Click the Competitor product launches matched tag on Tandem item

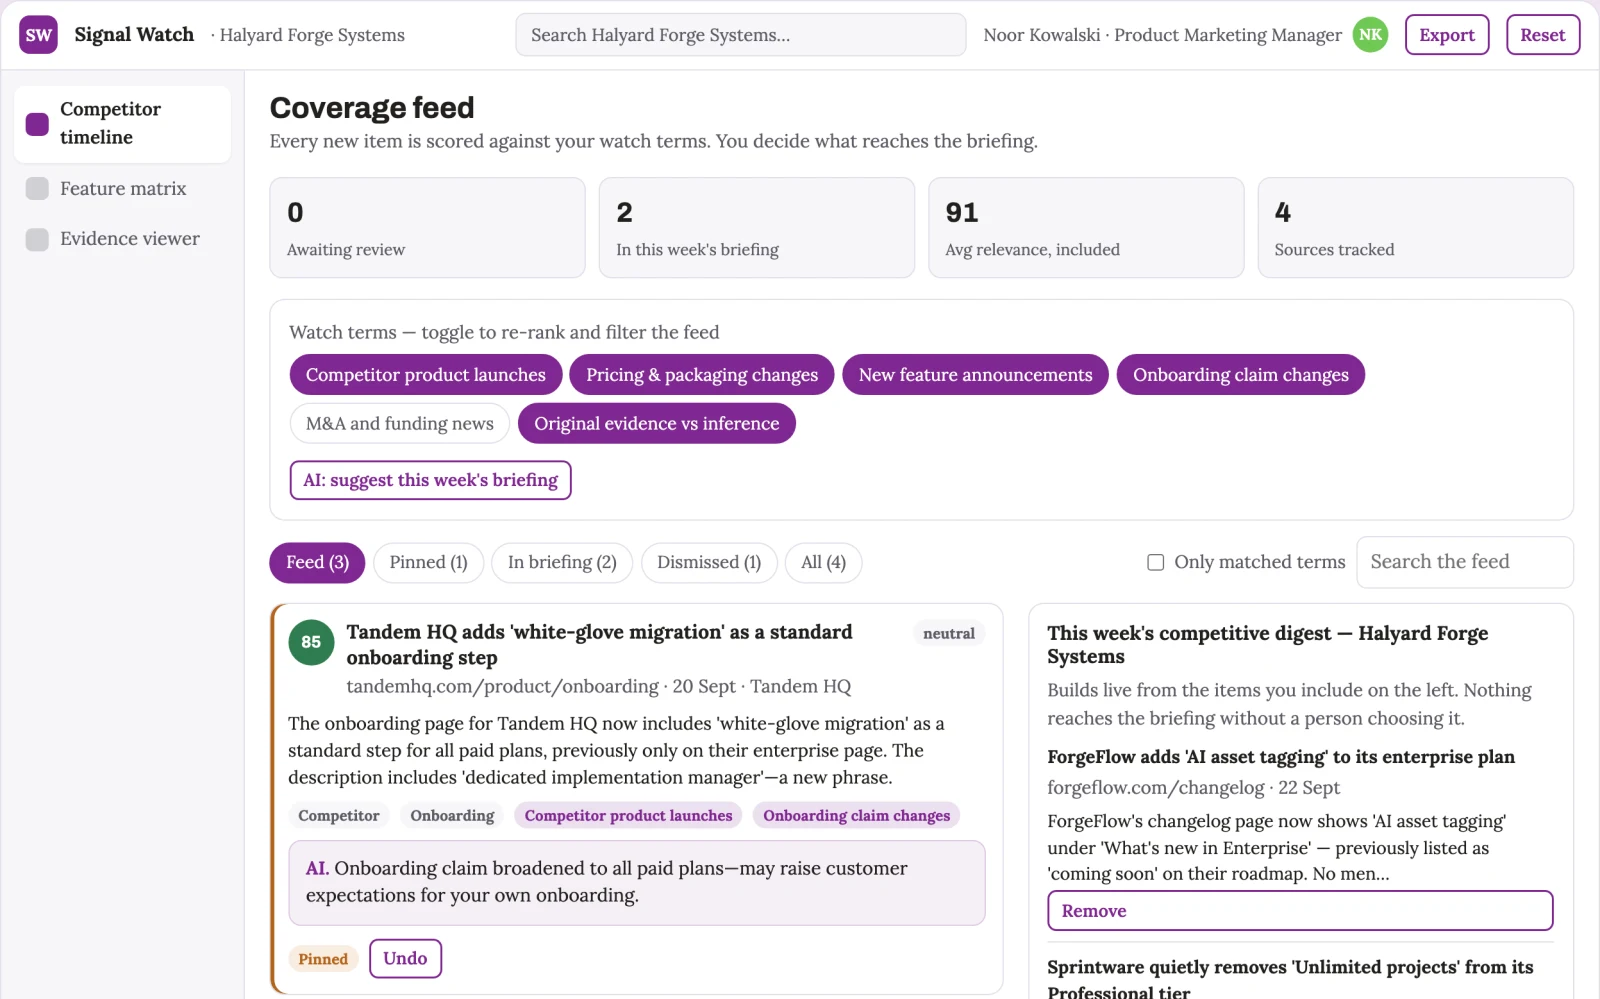pyautogui.click(x=628, y=816)
